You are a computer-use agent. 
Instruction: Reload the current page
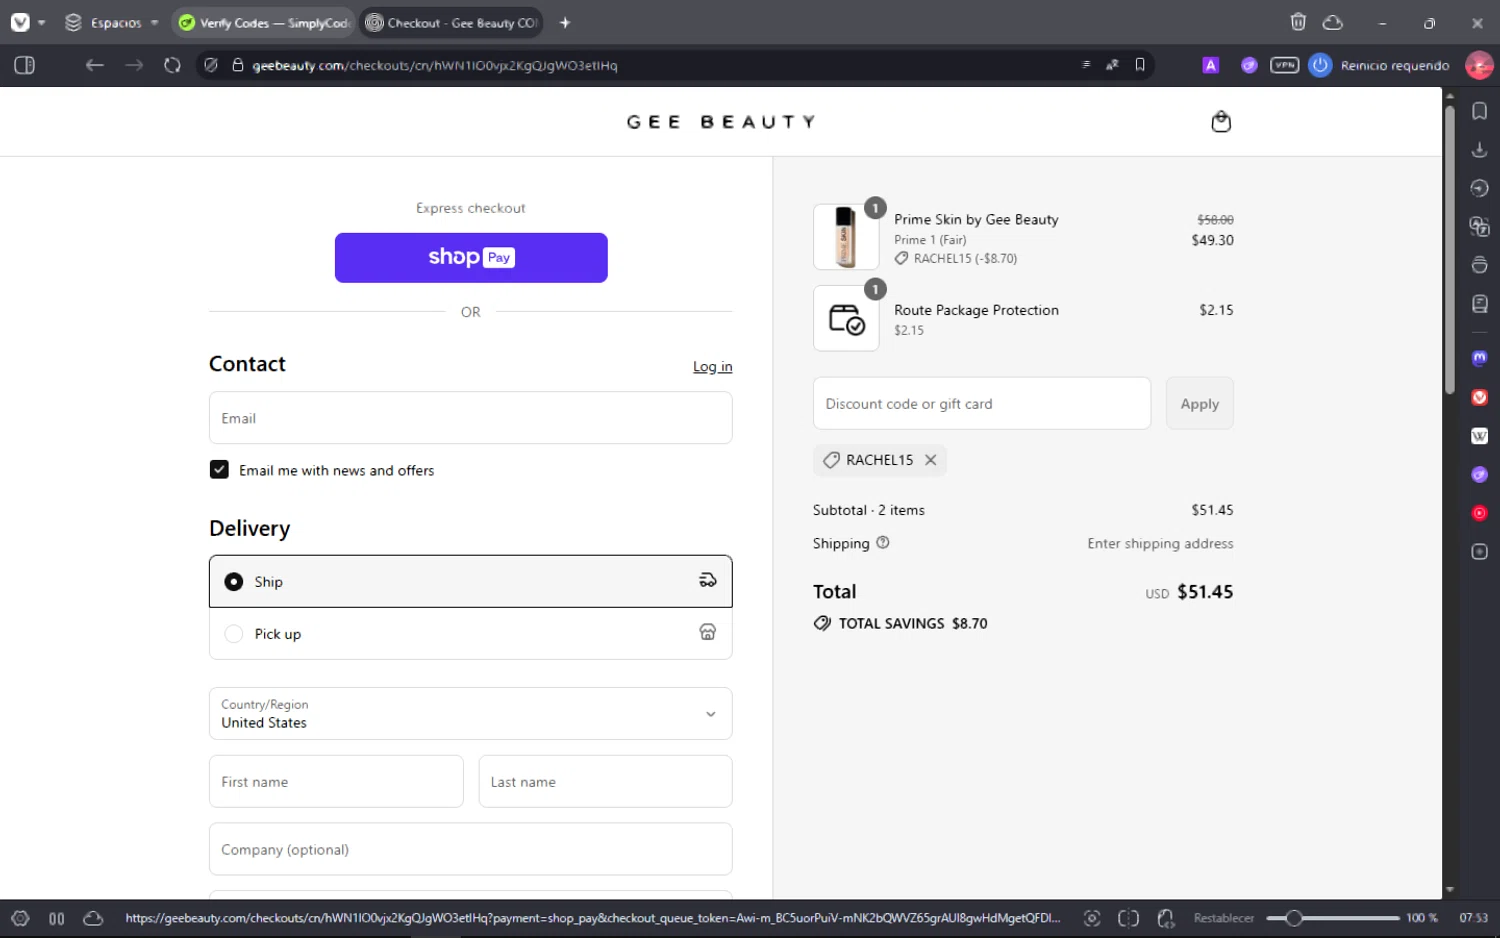(x=172, y=65)
